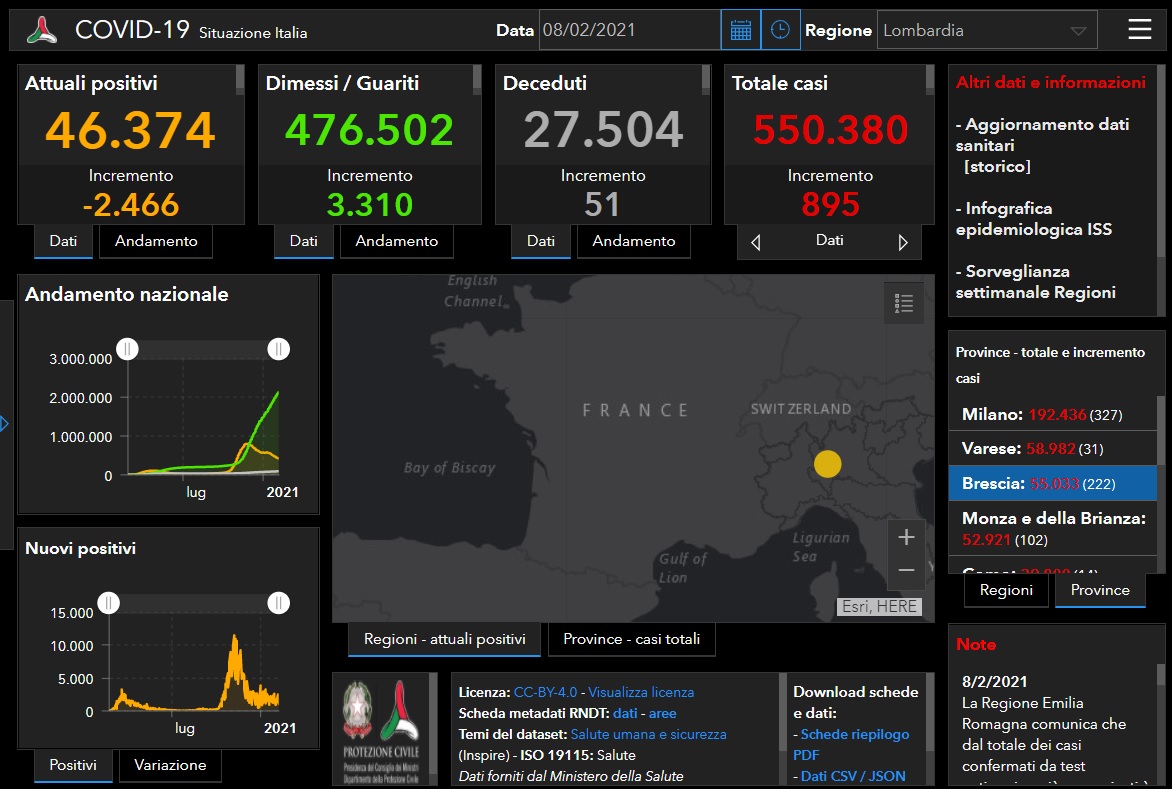Click next arrow in Totale casi panel
This screenshot has width=1172, height=789.
point(903,242)
